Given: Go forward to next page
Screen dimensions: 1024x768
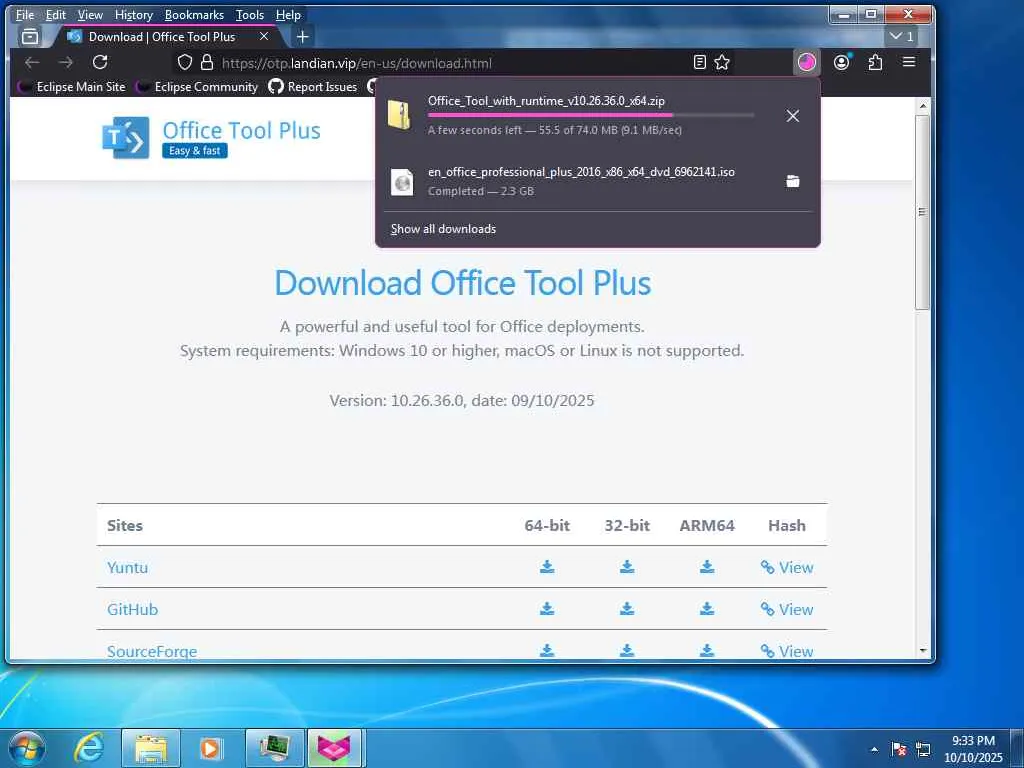Looking at the screenshot, I should (x=66, y=63).
